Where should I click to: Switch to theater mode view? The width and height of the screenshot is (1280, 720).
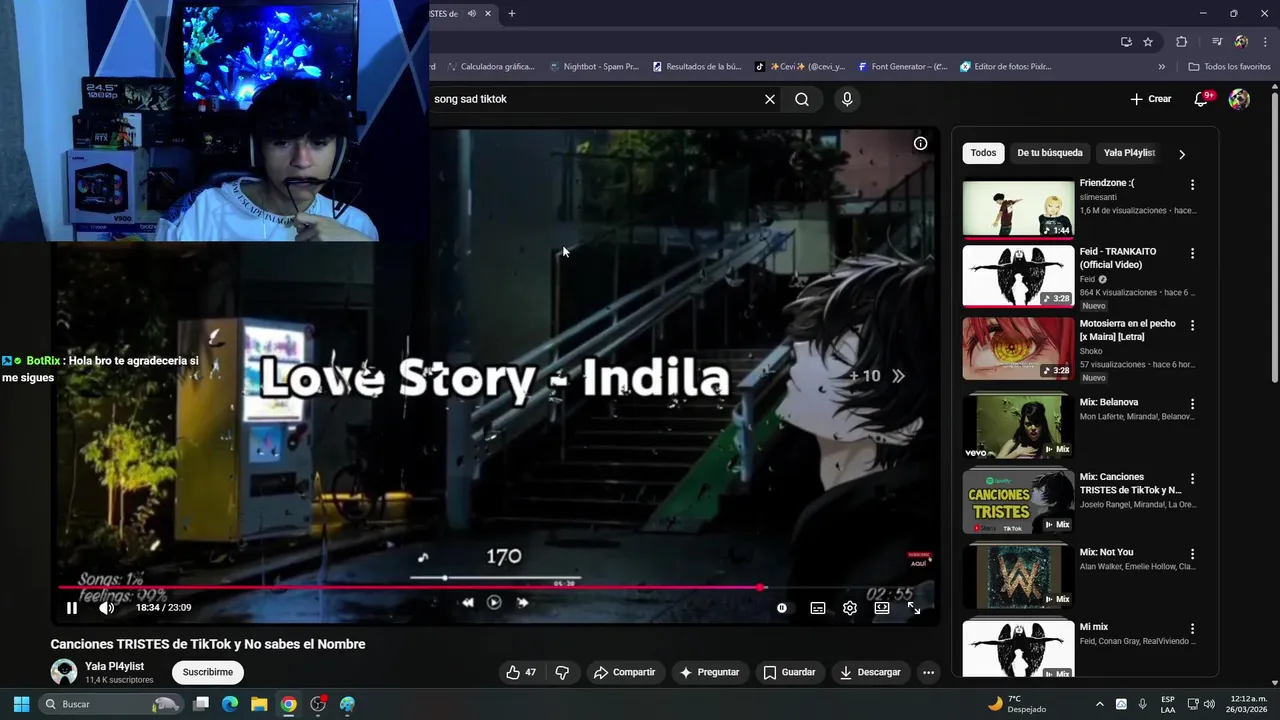coord(881,607)
